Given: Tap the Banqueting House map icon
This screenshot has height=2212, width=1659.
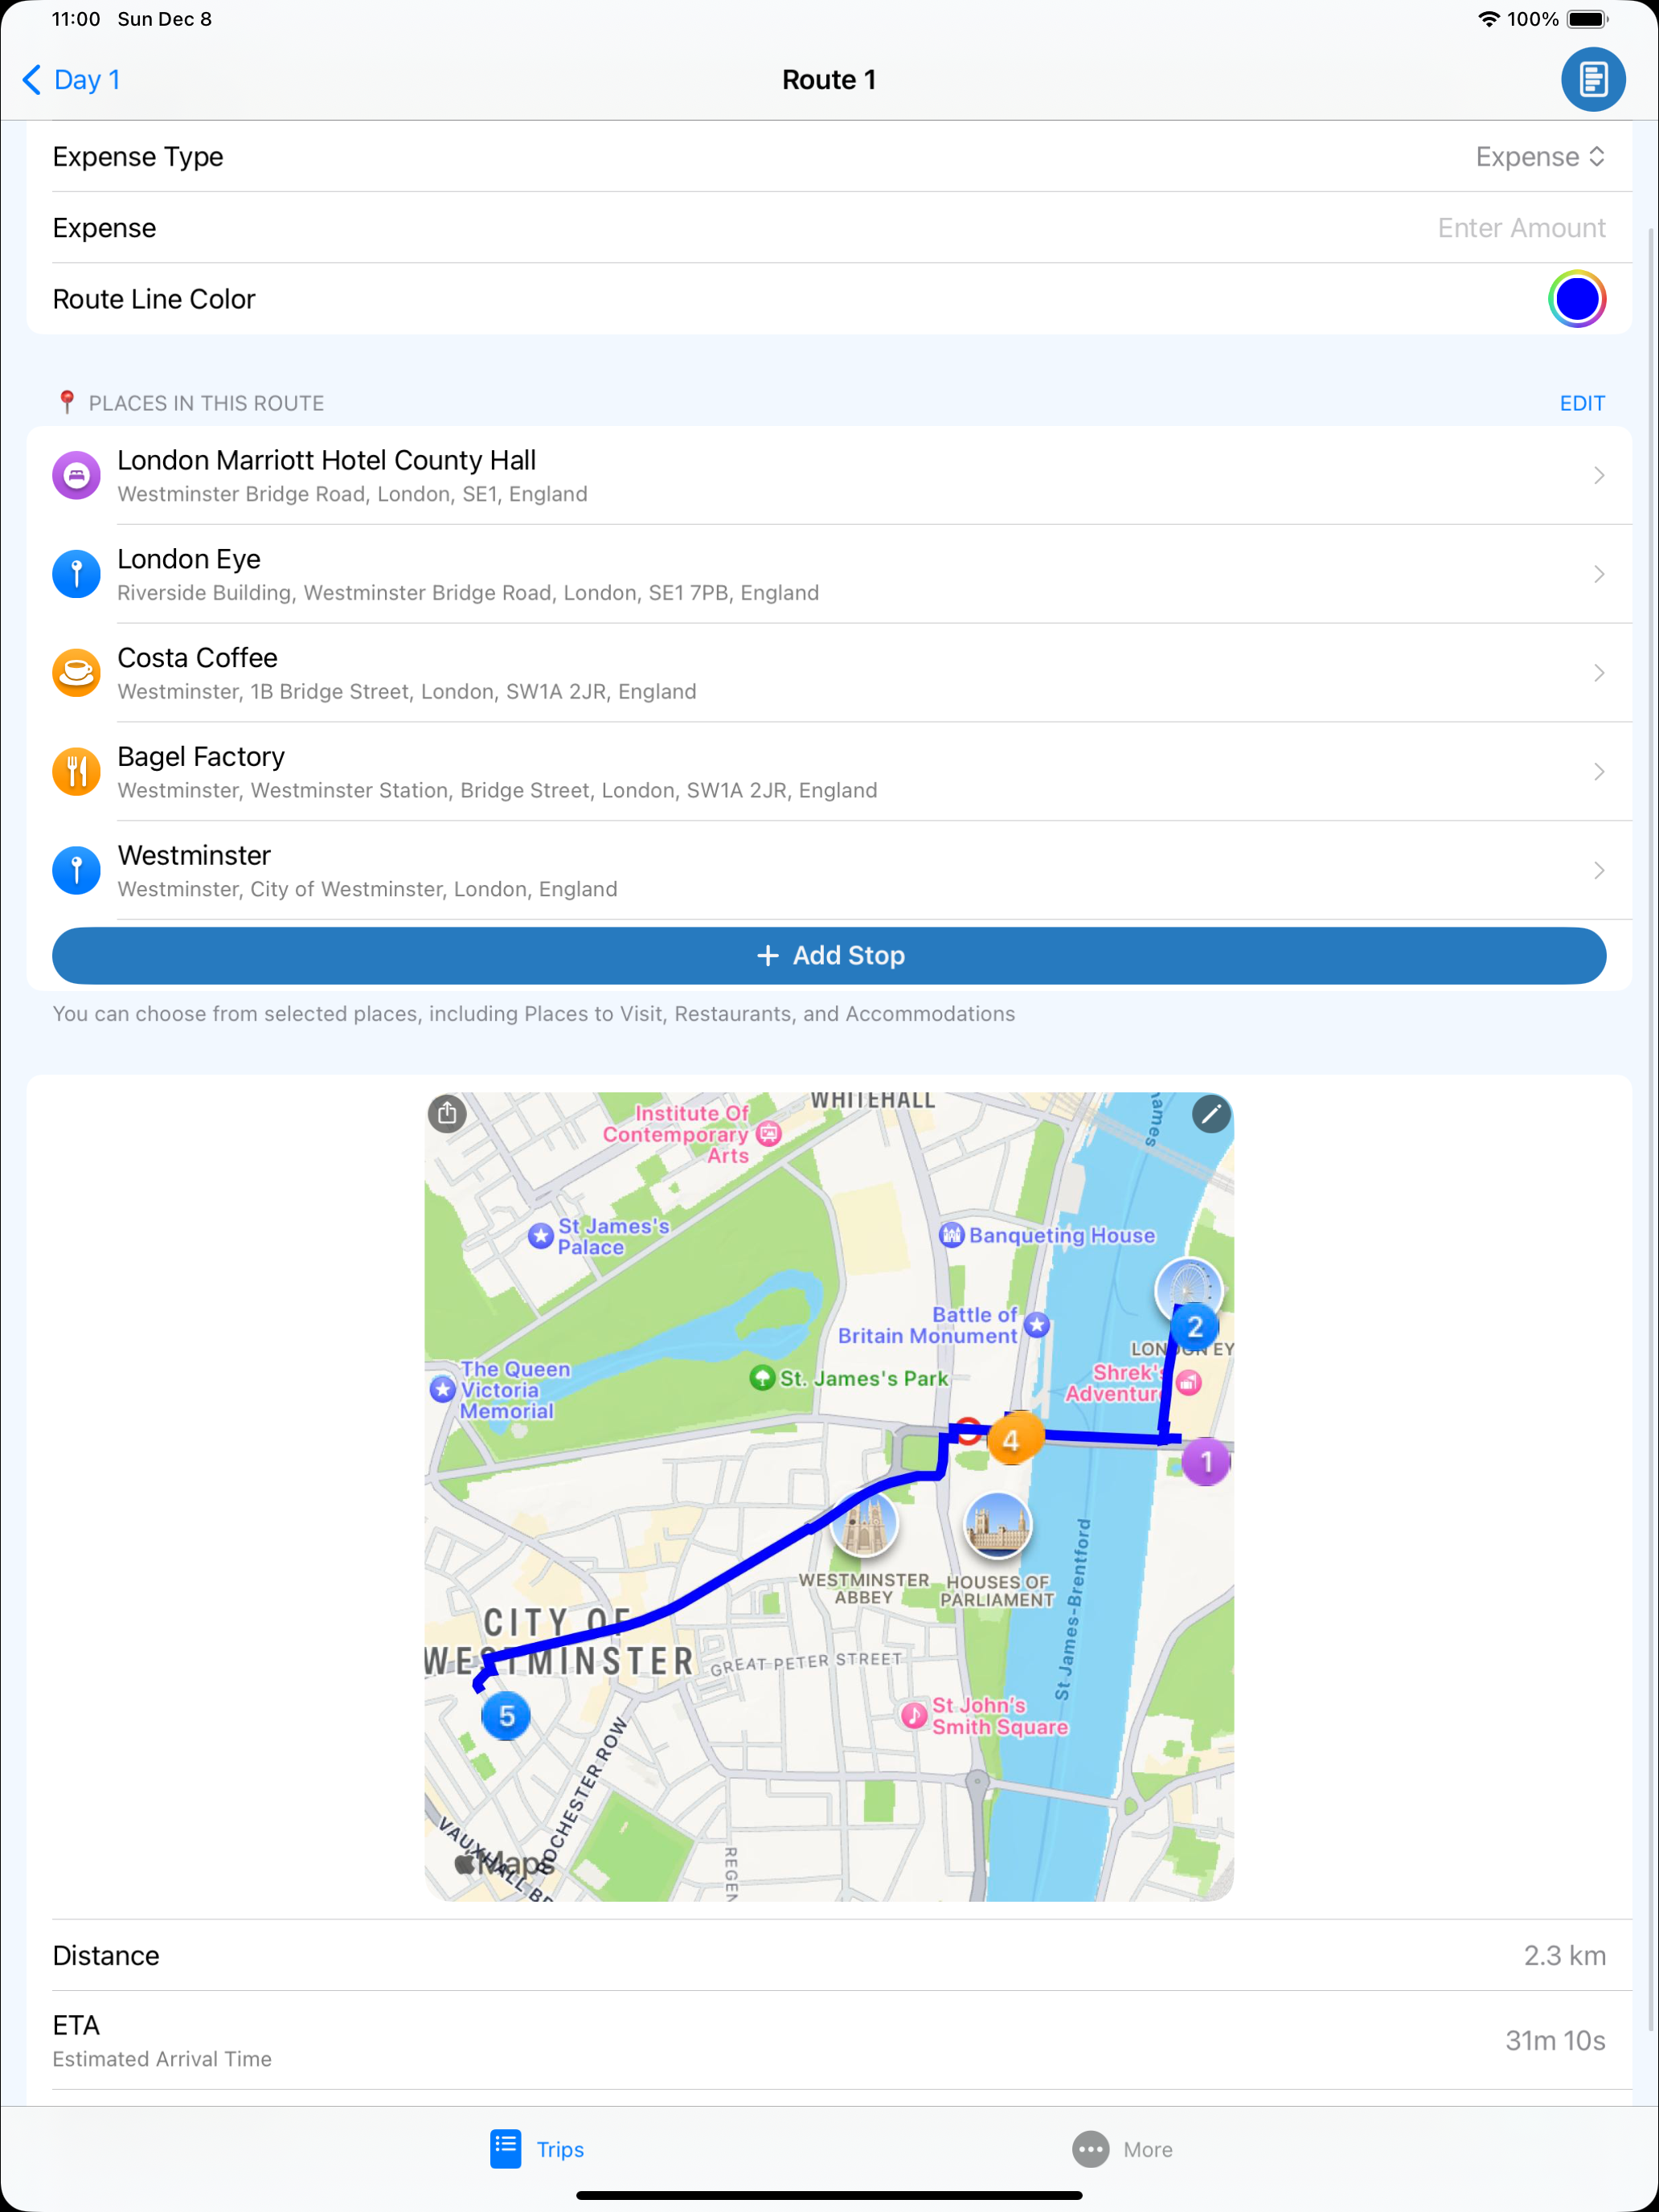Looking at the screenshot, I should point(951,1235).
